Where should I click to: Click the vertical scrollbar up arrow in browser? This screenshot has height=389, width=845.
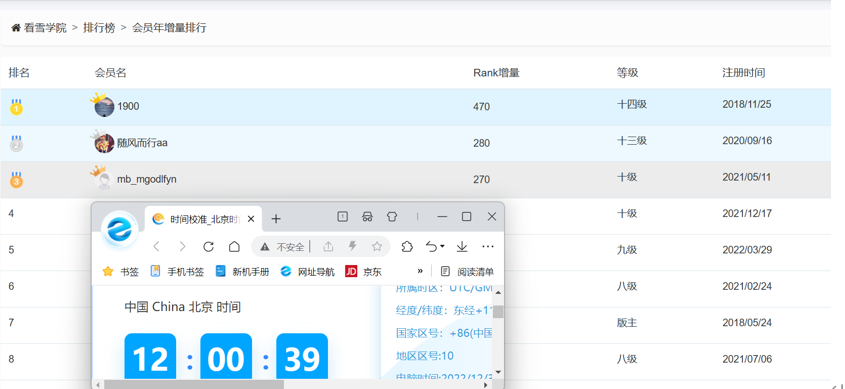pos(498,293)
